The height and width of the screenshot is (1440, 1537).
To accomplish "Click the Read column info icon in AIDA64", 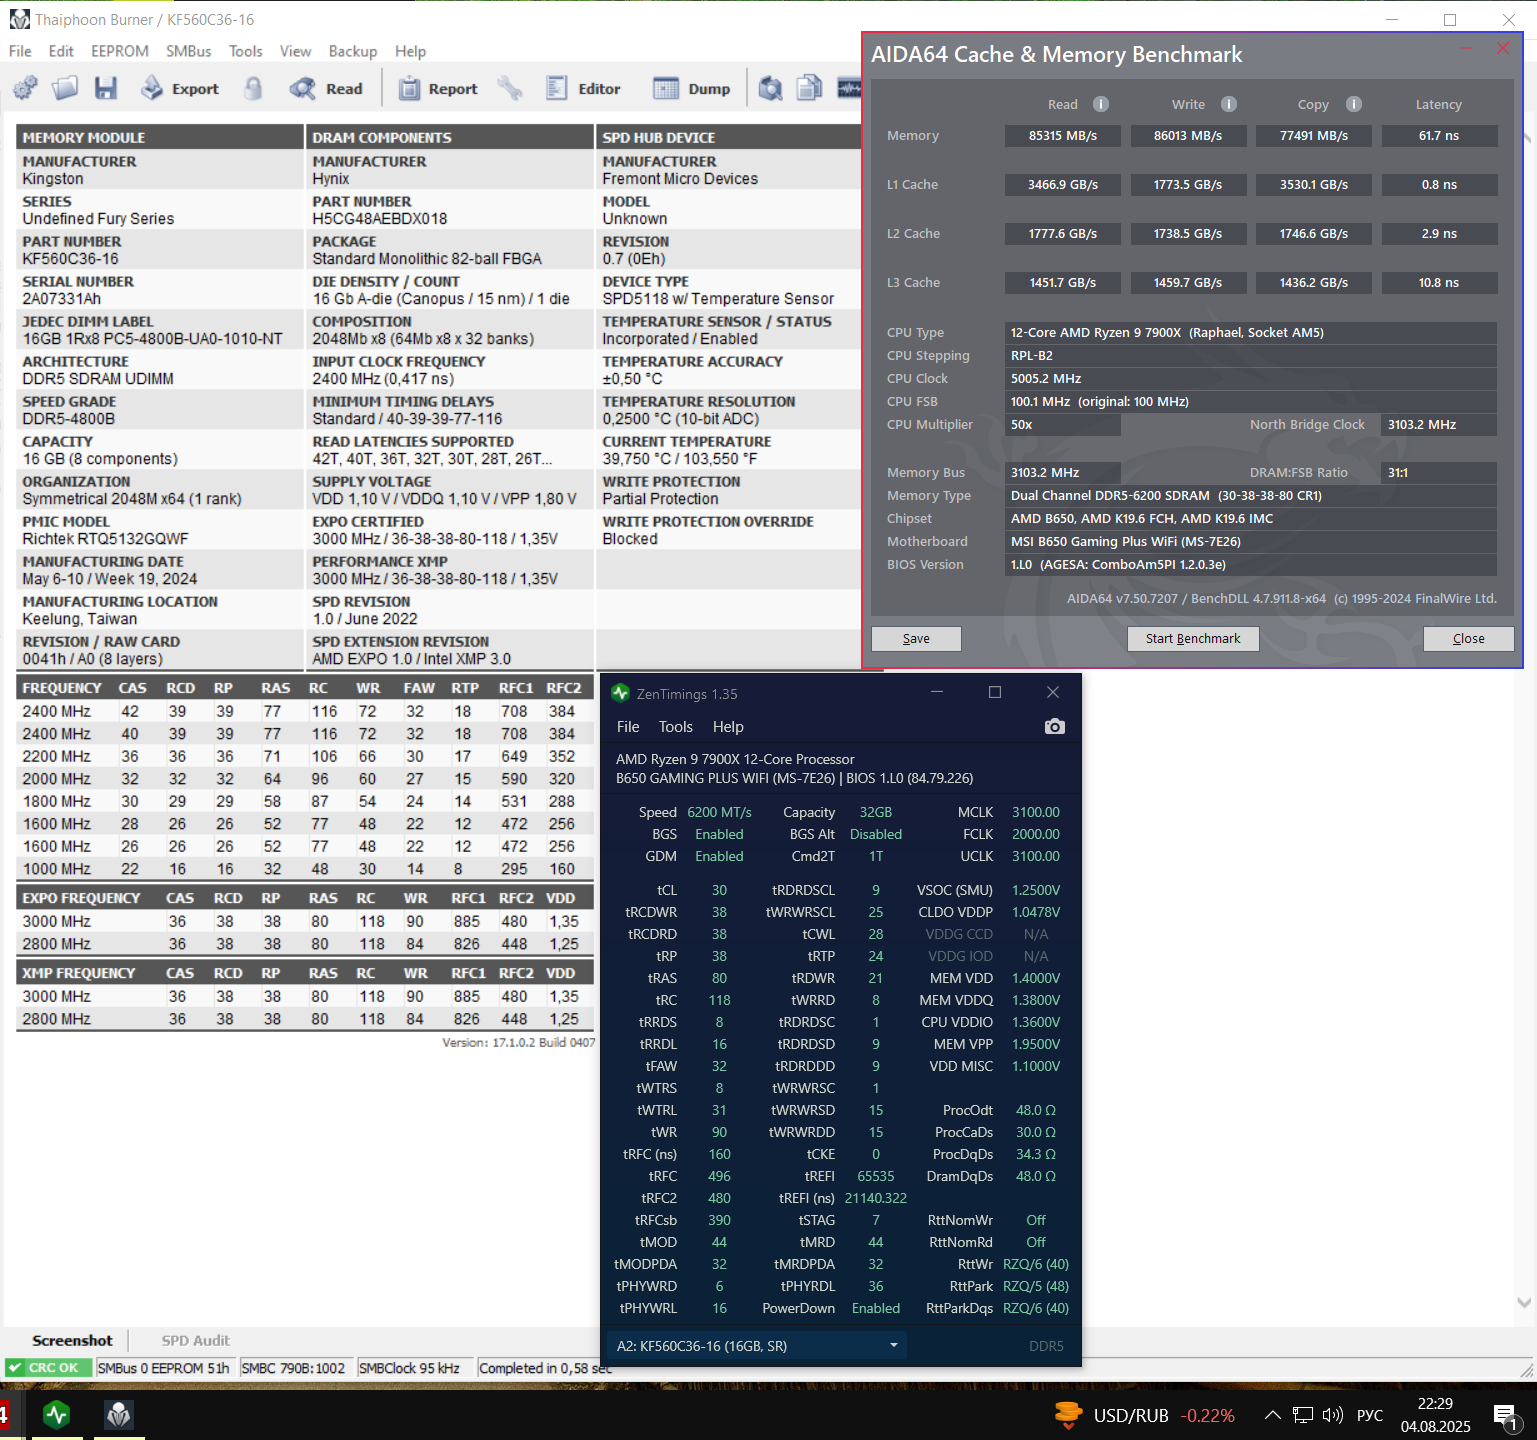I will pyautogui.click(x=1100, y=104).
